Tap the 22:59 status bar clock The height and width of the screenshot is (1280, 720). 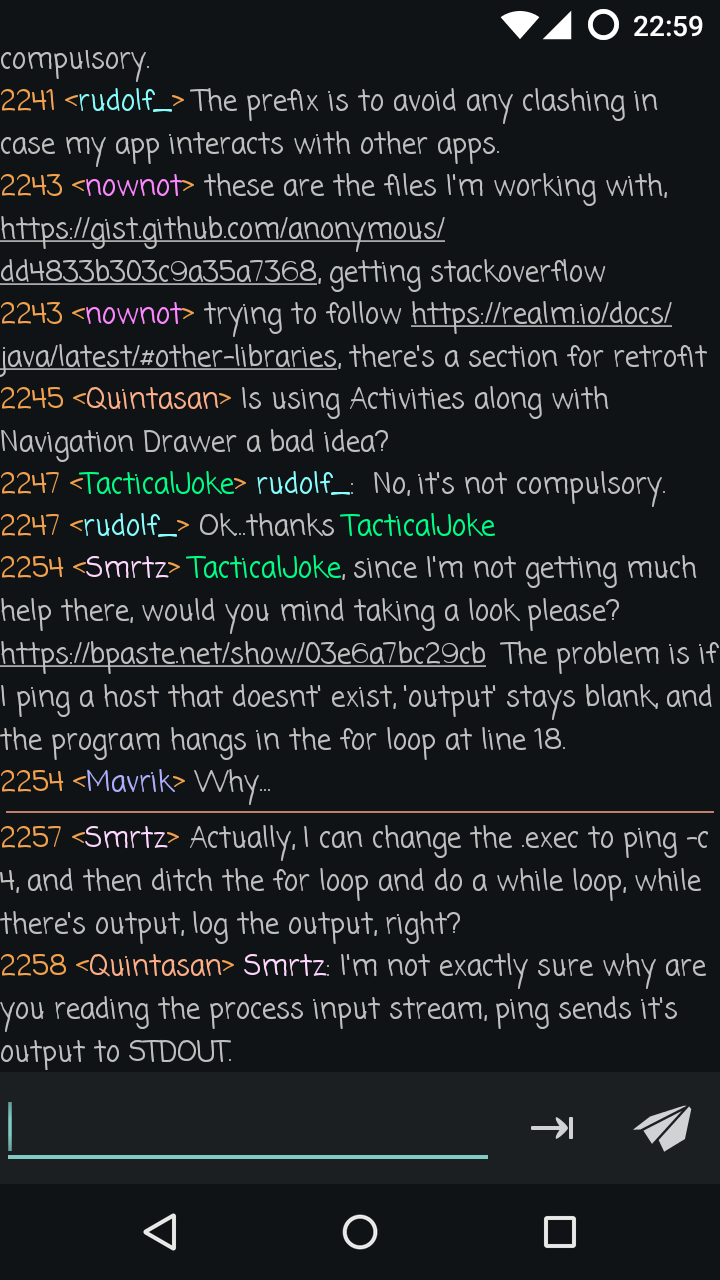[x=668, y=26]
